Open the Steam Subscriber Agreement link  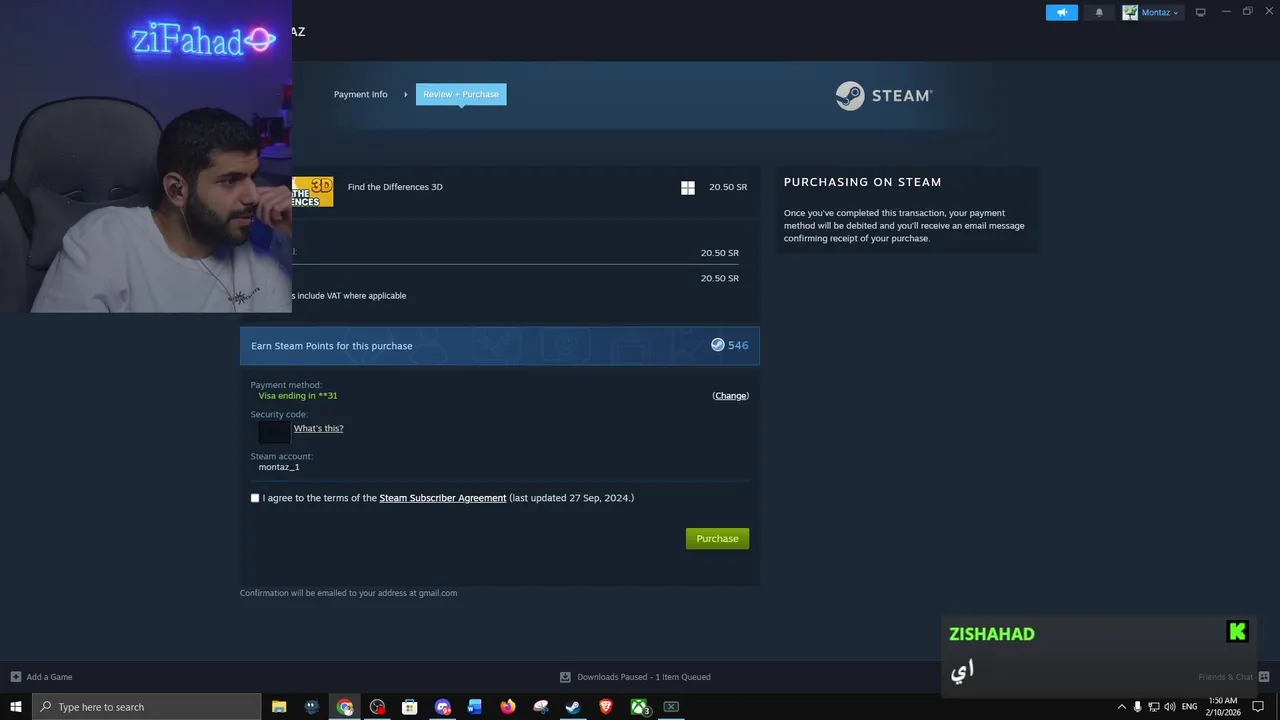coord(443,498)
